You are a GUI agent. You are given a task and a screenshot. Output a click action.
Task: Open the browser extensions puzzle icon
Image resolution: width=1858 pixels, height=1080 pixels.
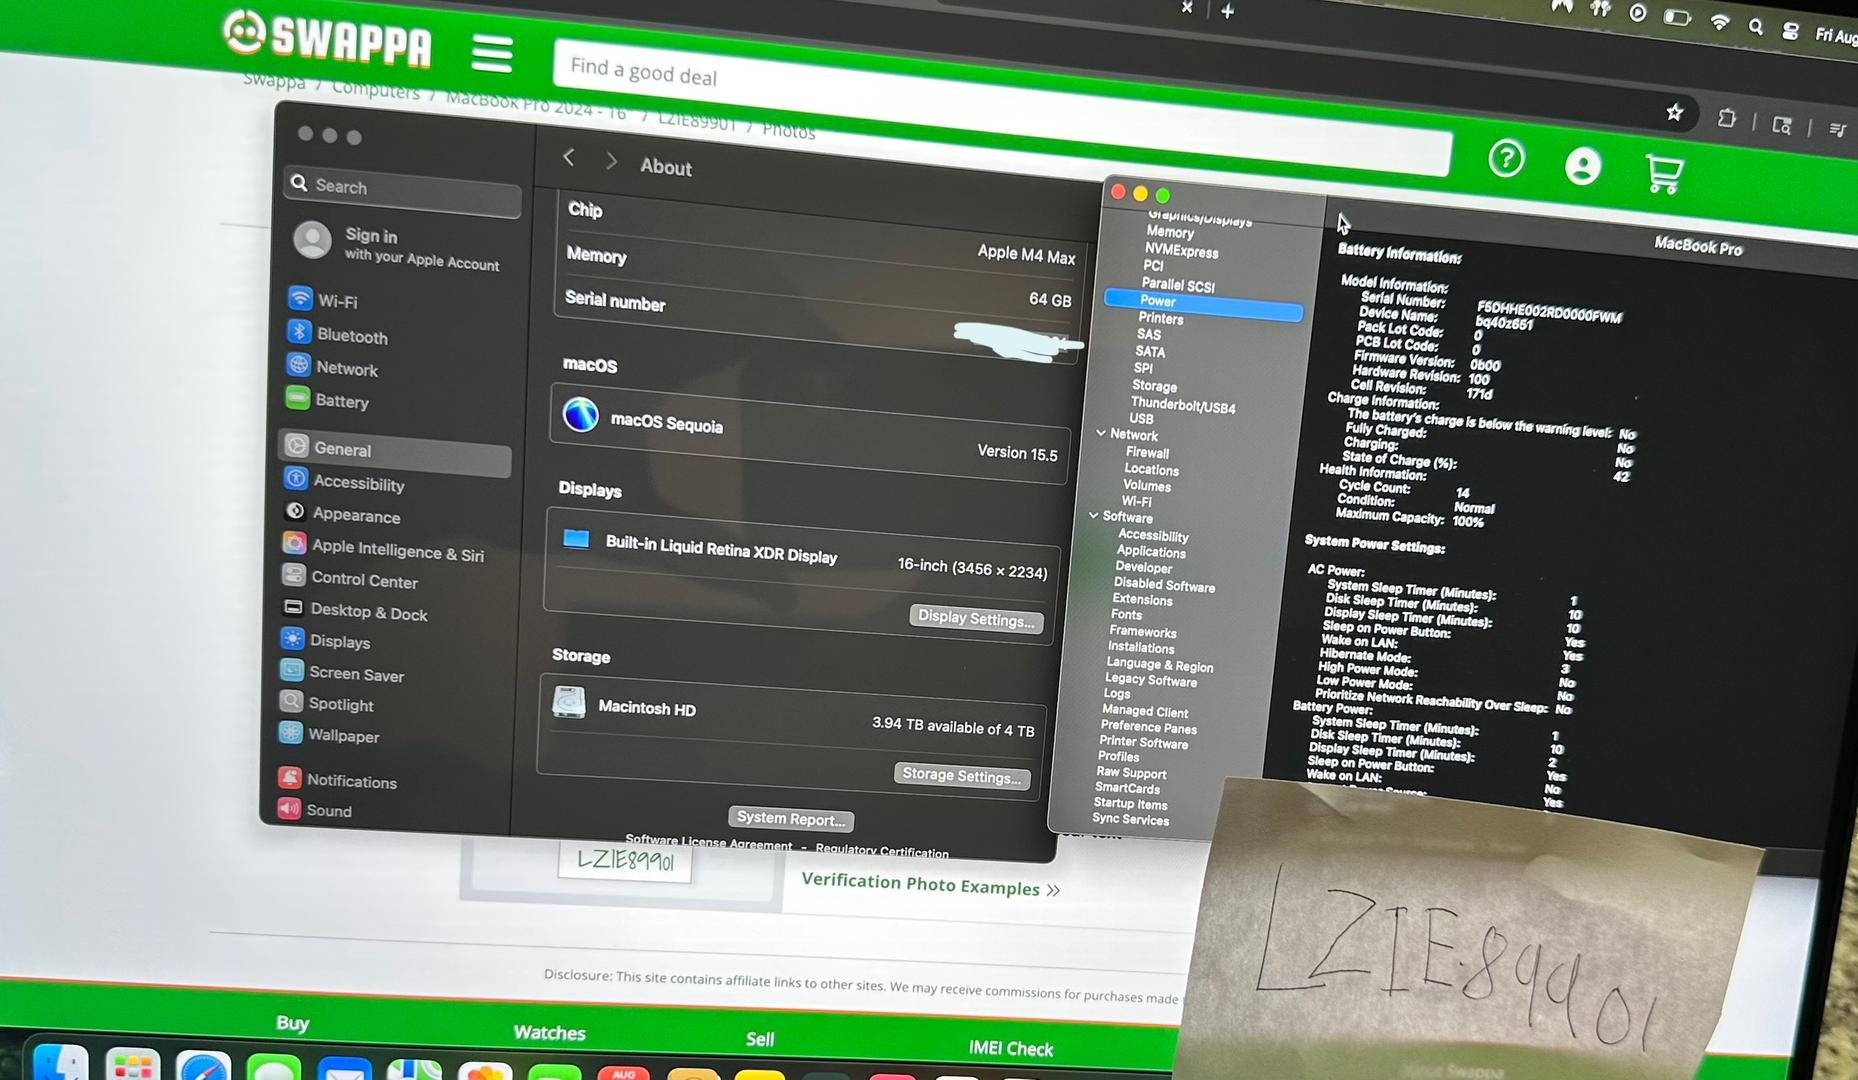coord(1727,119)
